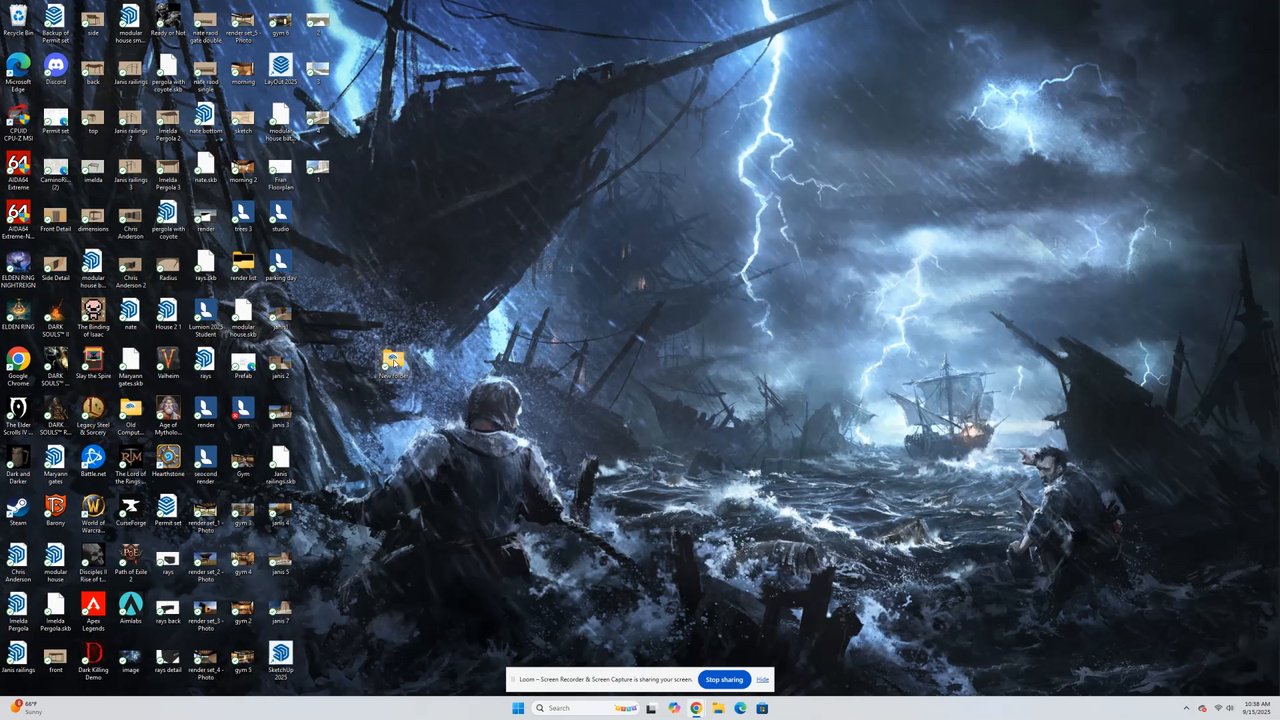The width and height of the screenshot is (1280, 720).
Task: Launch Microsoft Edge from the desktop shortcut
Action: click(x=18, y=72)
